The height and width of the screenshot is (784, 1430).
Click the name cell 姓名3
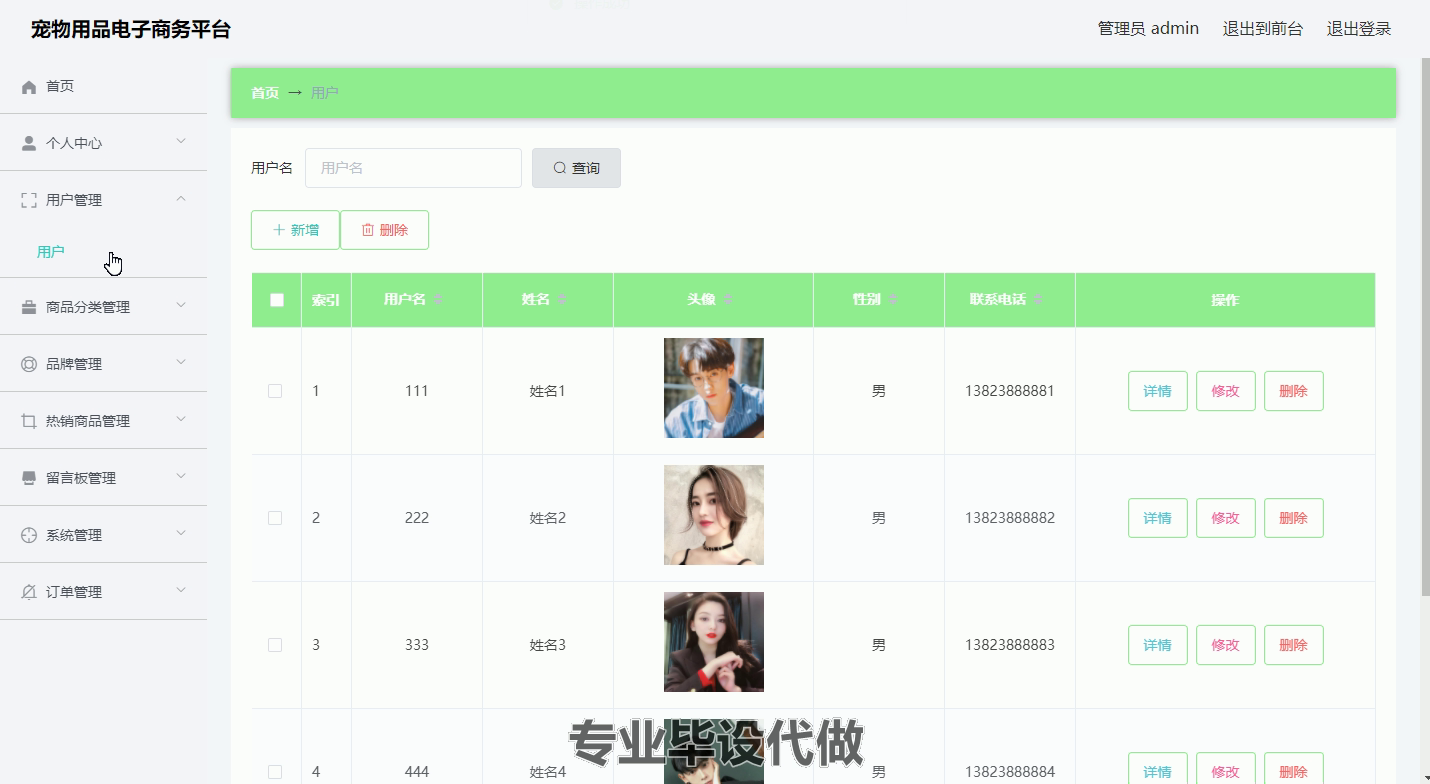[x=548, y=645]
